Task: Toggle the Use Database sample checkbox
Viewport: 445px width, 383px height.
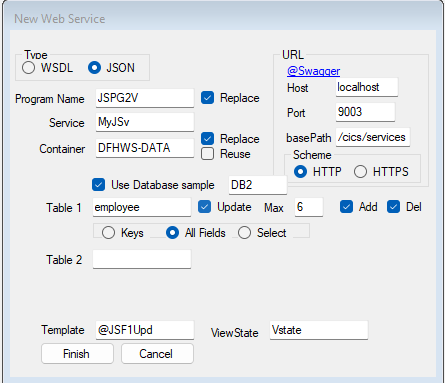Action: pyautogui.click(x=98, y=185)
